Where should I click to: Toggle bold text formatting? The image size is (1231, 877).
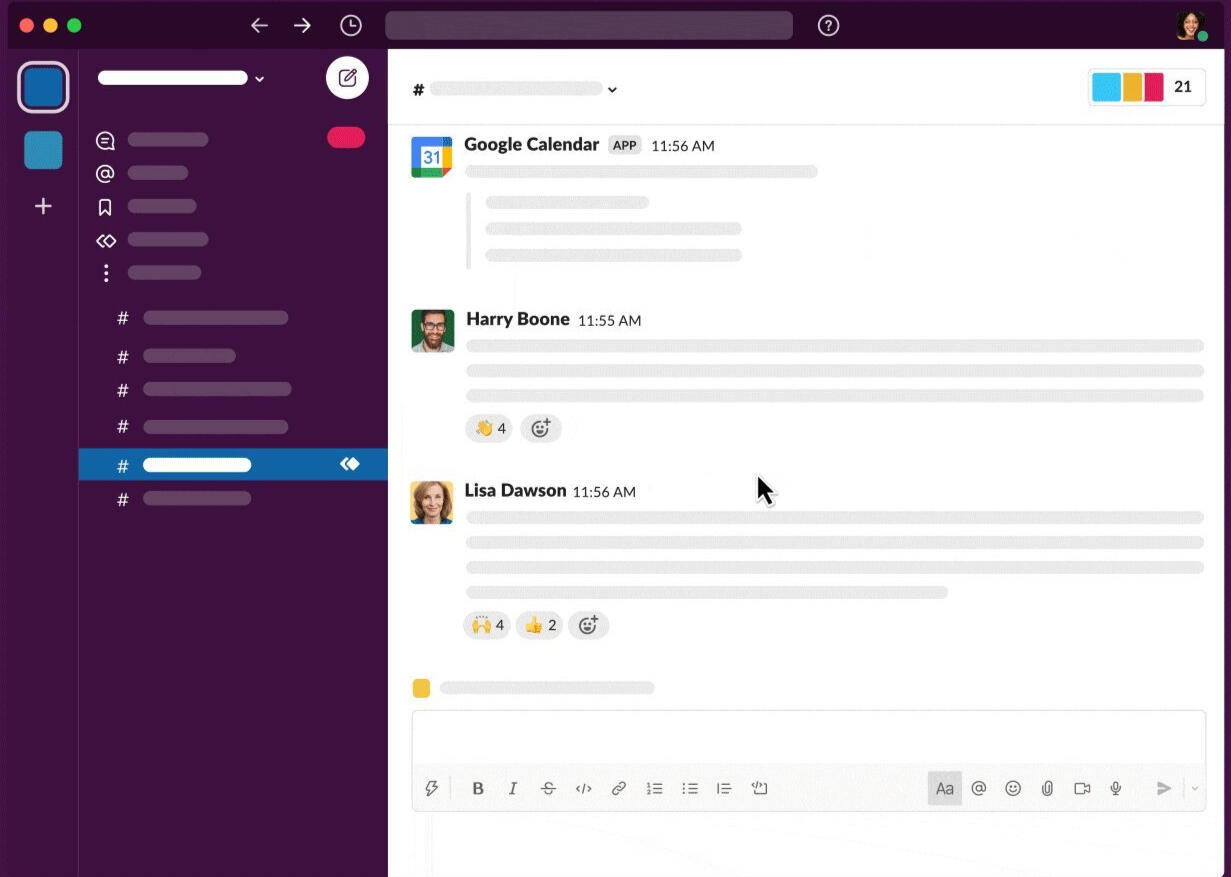tap(478, 788)
